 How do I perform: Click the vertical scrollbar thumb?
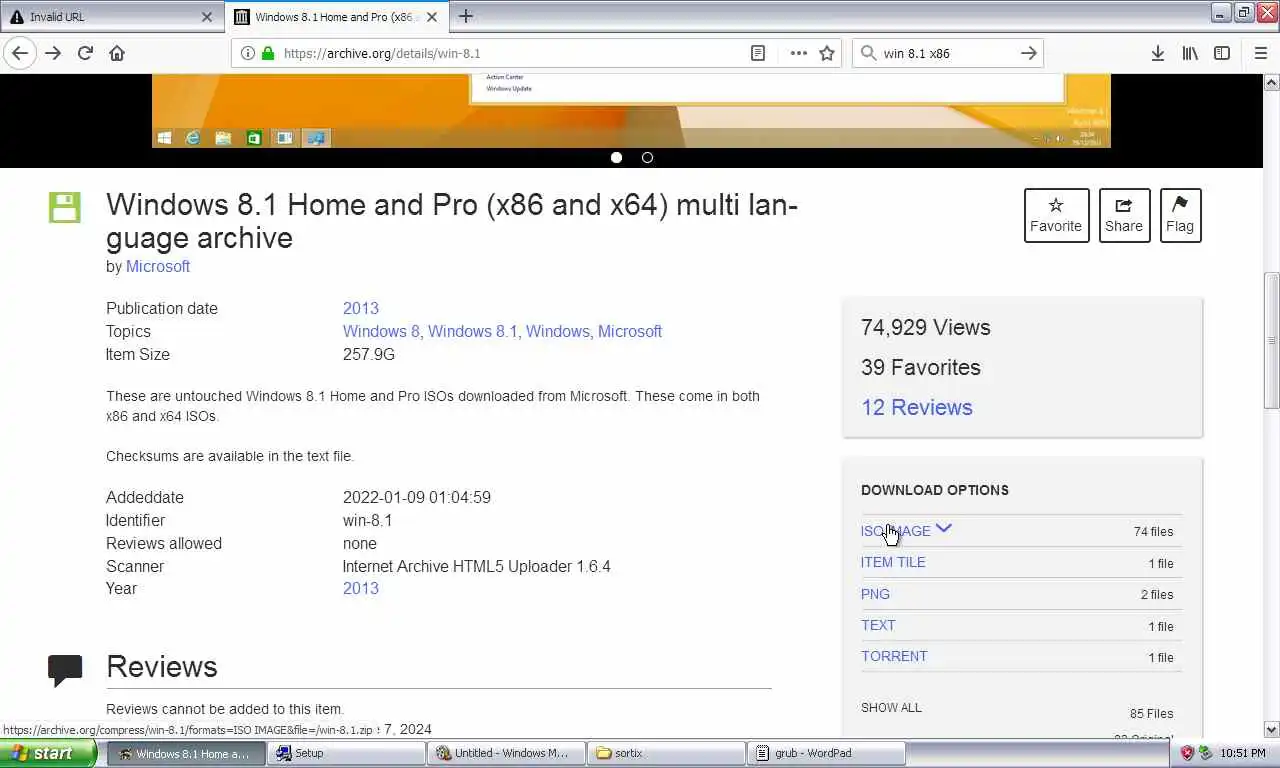coord(1271,340)
